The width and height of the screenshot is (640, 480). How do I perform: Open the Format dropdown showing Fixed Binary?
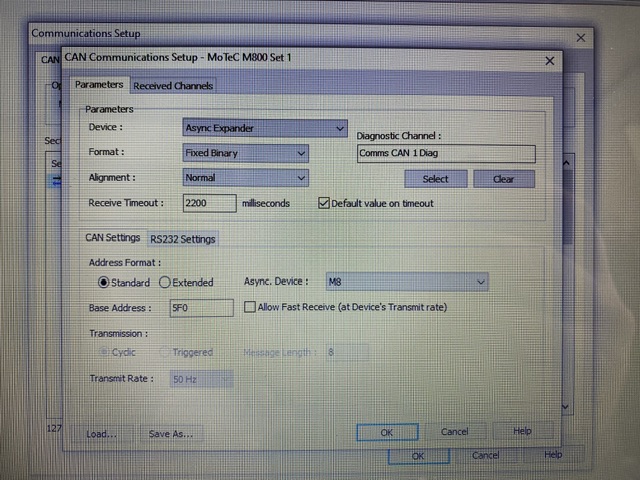click(245, 153)
